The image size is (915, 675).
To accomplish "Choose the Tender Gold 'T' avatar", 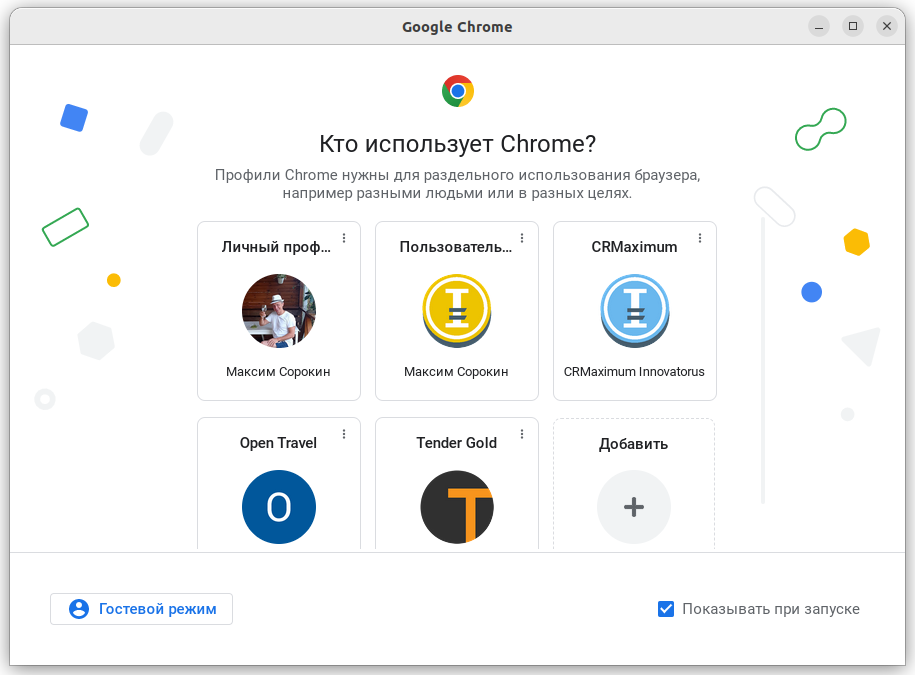I will (x=457, y=507).
